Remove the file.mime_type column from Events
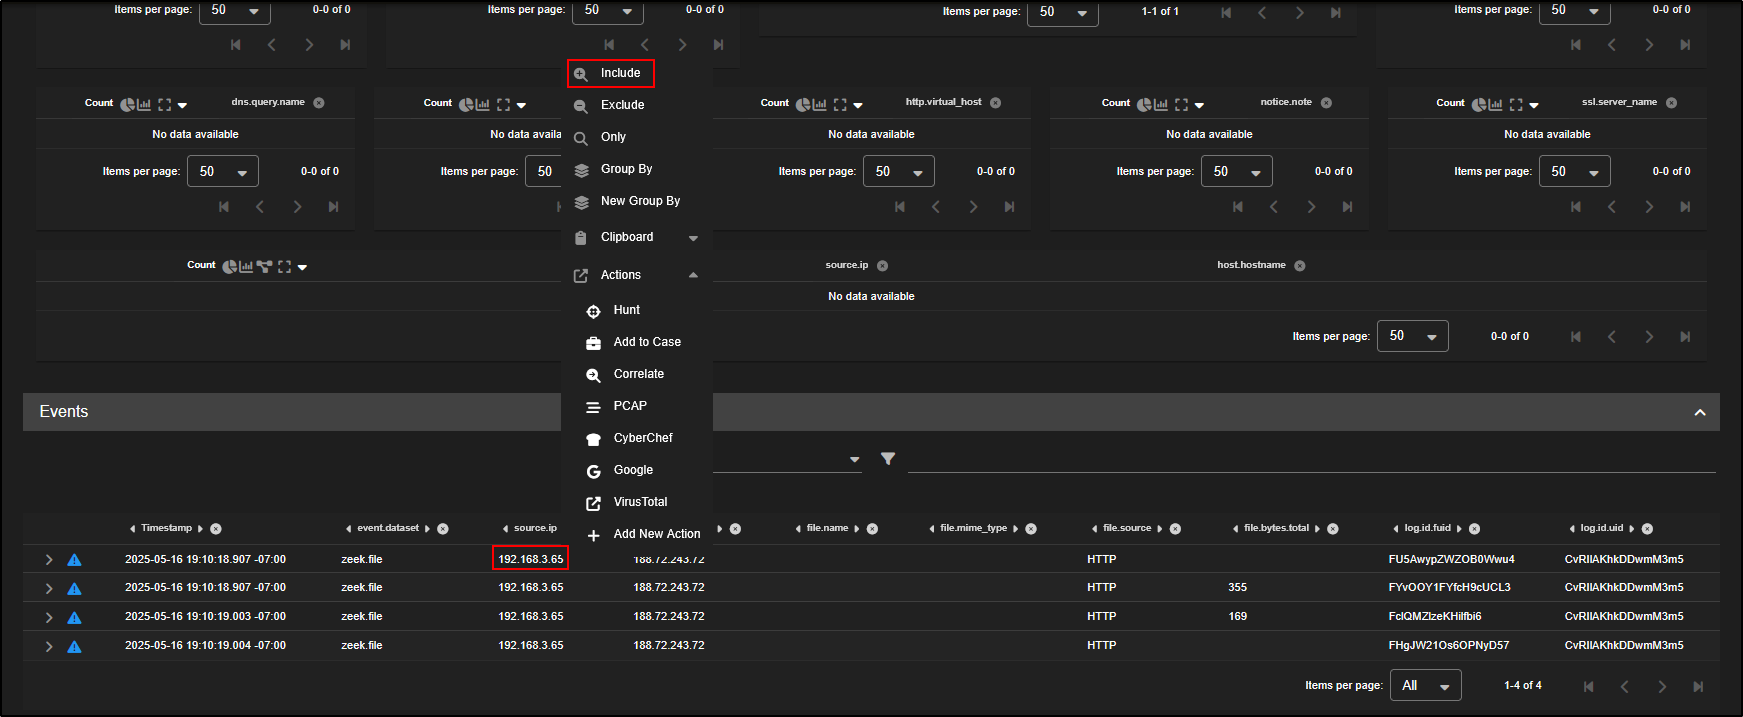Image resolution: width=1743 pixels, height=717 pixels. point(1031,529)
